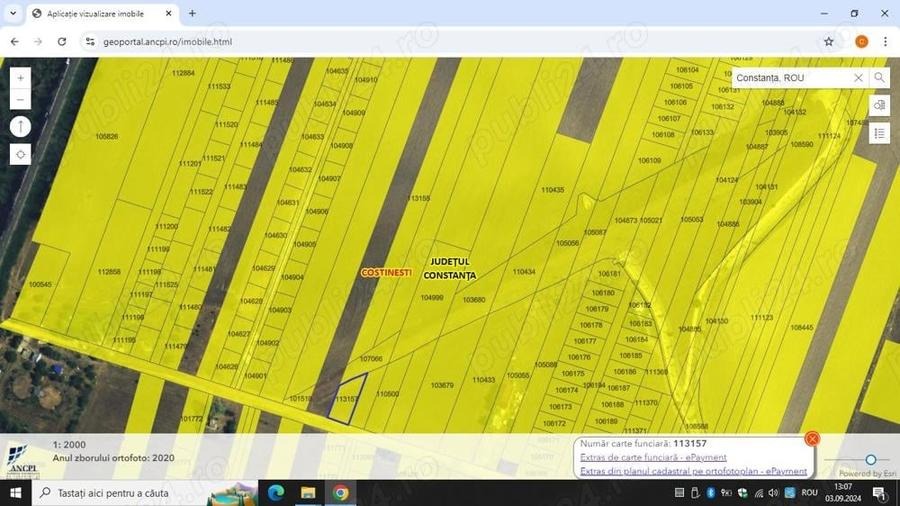
Task: Click parcel 111123 on the map
Action: [762, 318]
